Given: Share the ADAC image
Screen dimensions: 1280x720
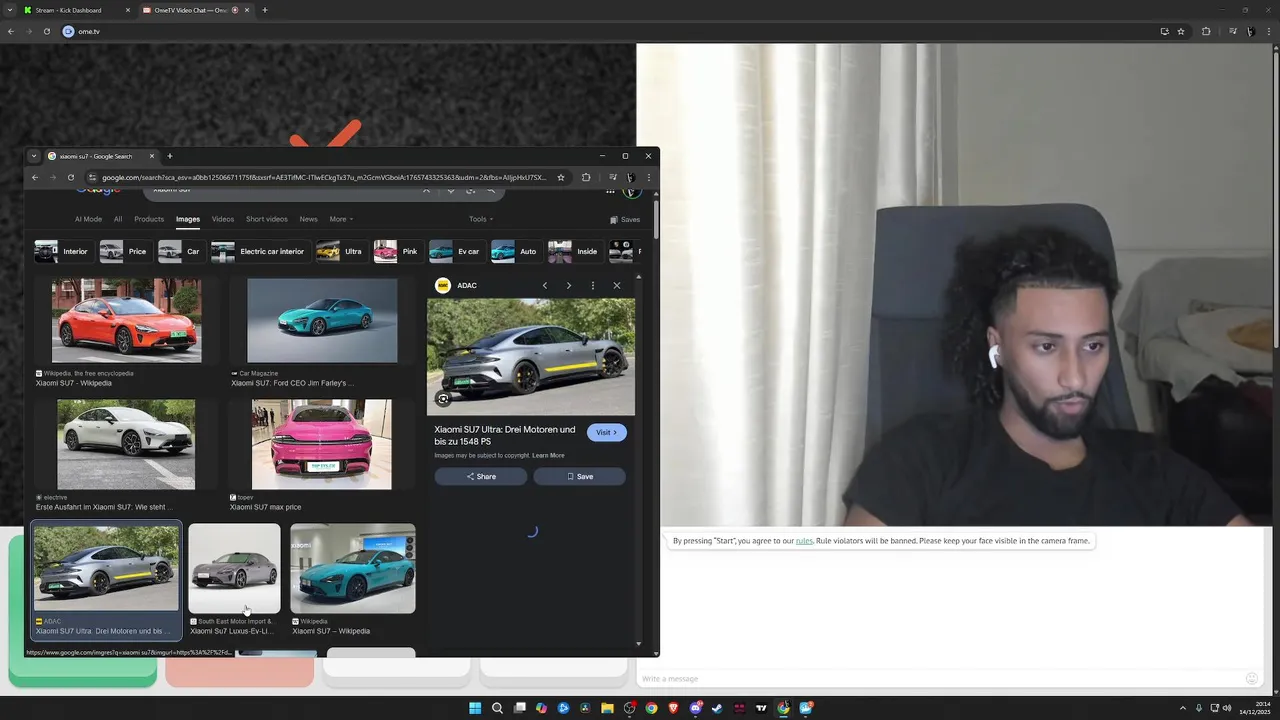Looking at the screenshot, I should point(481,476).
